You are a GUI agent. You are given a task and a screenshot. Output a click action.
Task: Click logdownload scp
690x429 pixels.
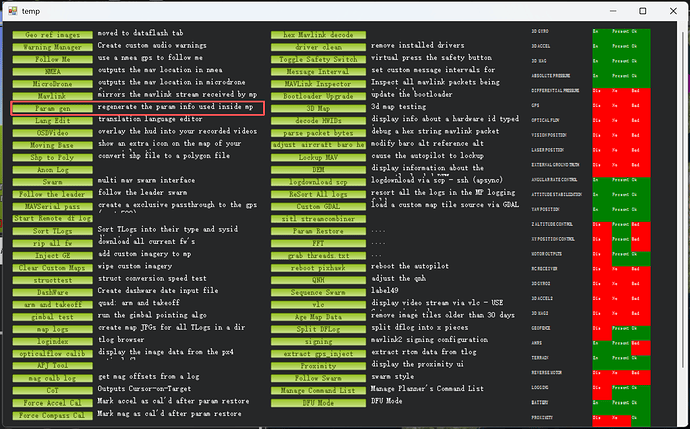click(318, 182)
